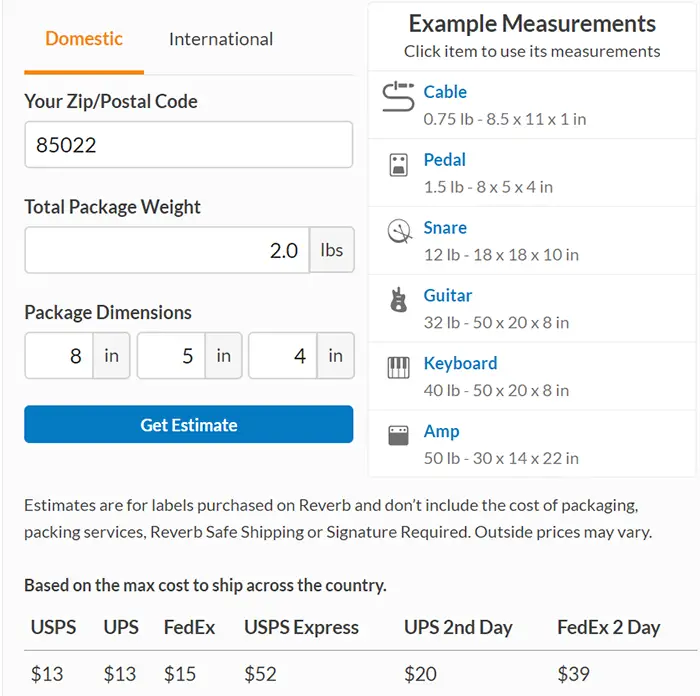
Task: Use the Guitar example measurements link
Action: point(448,296)
